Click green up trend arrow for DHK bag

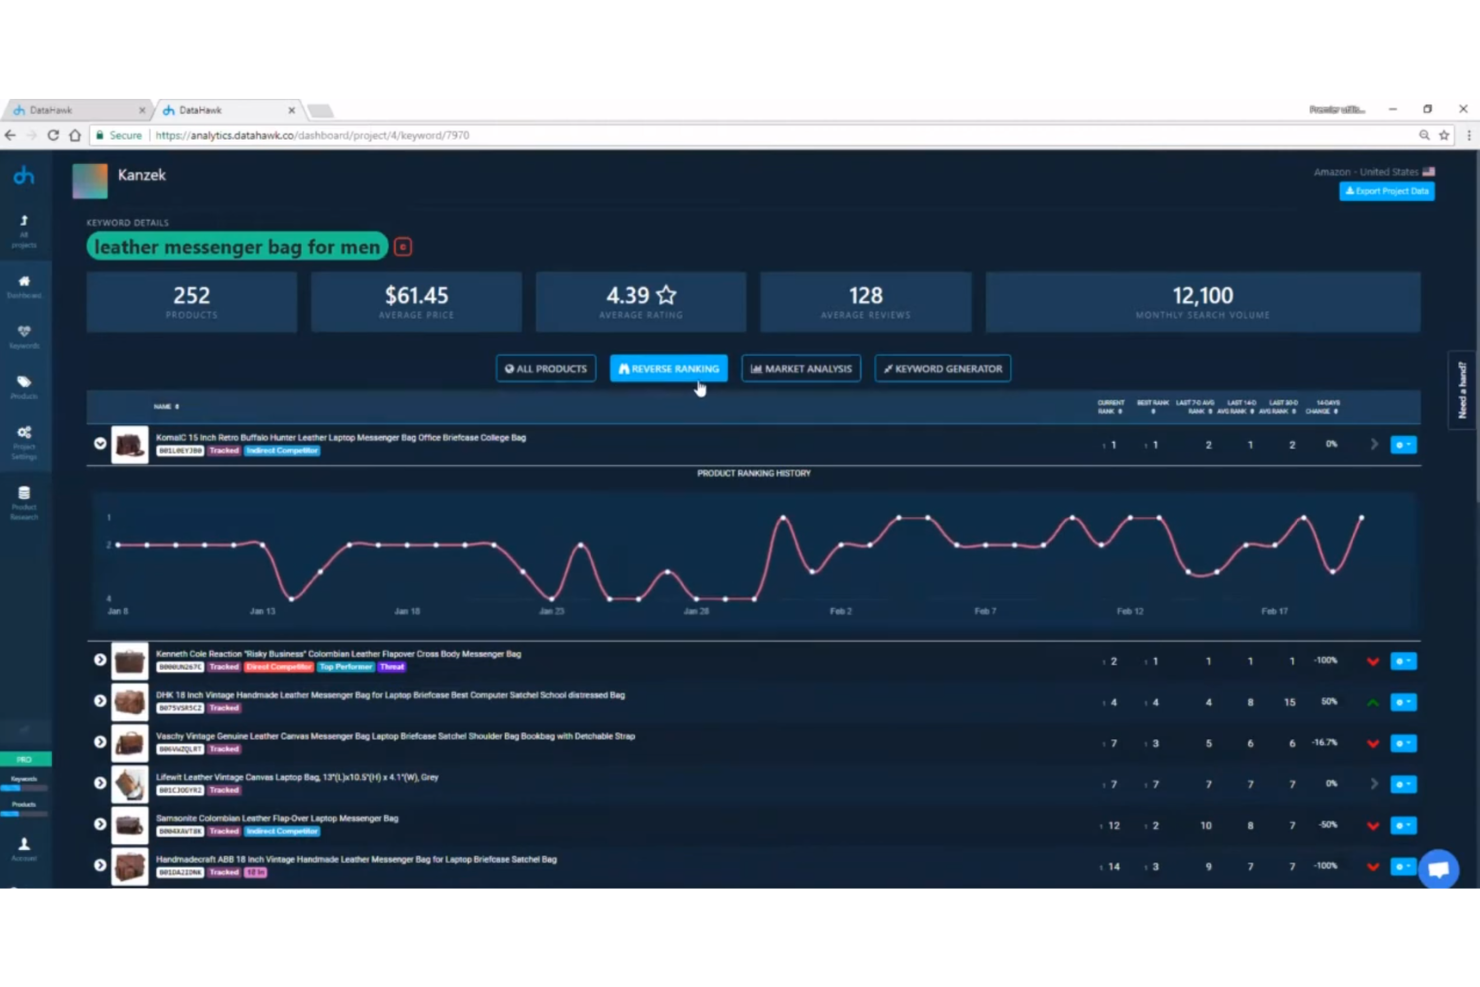[1373, 702]
